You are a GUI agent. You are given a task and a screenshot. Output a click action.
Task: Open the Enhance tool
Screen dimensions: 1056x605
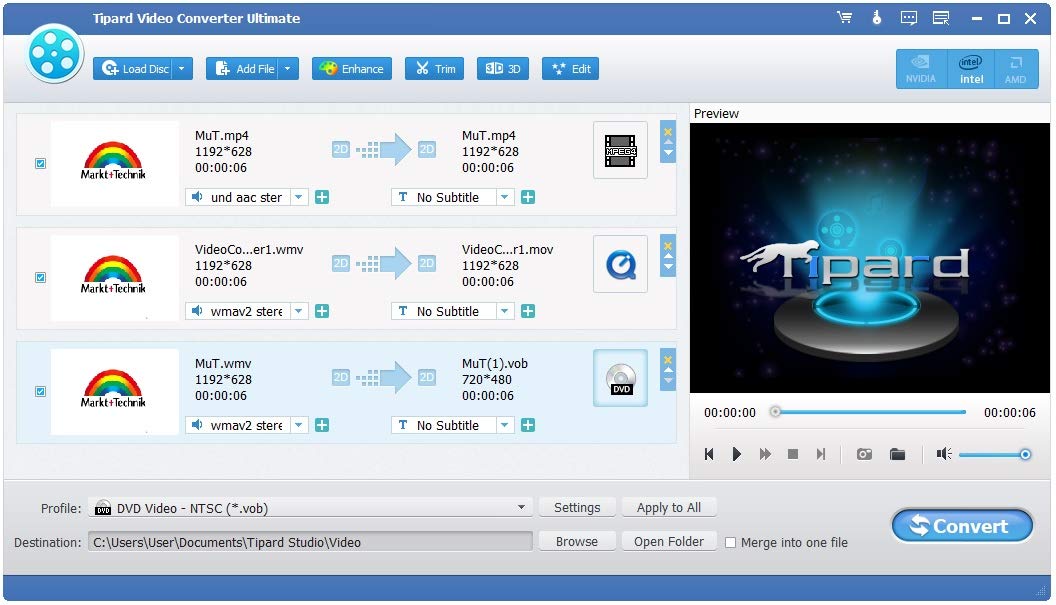pos(352,69)
